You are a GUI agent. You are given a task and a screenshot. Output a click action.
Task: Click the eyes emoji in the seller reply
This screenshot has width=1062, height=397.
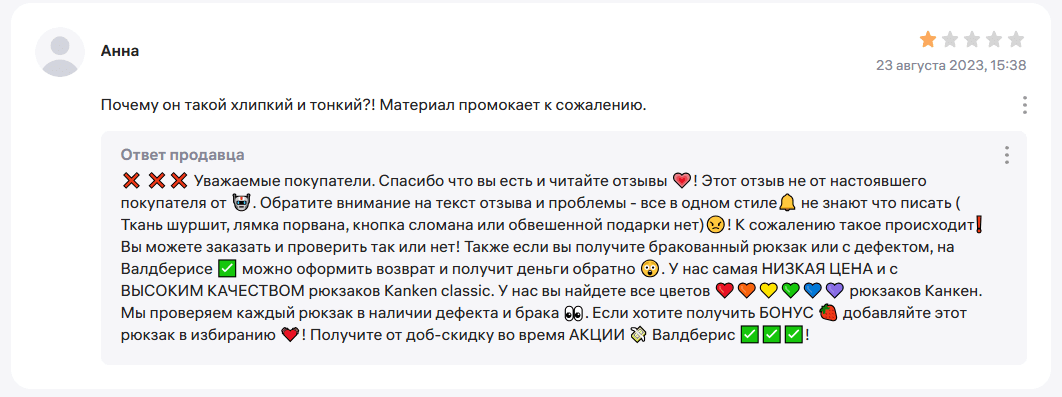pyautogui.click(x=573, y=314)
